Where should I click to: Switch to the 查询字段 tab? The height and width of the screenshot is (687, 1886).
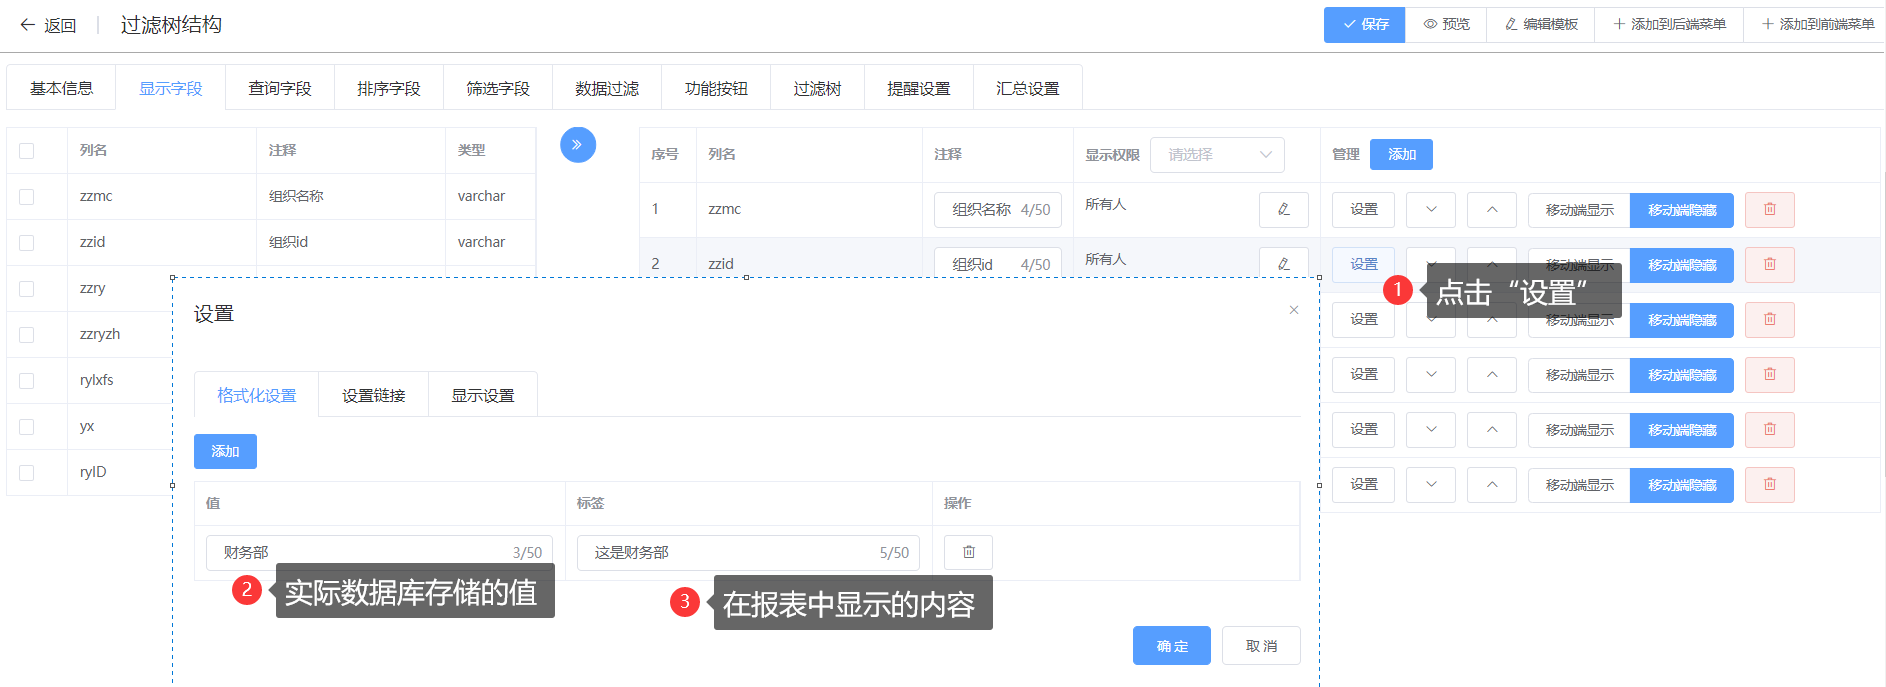coord(279,89)
